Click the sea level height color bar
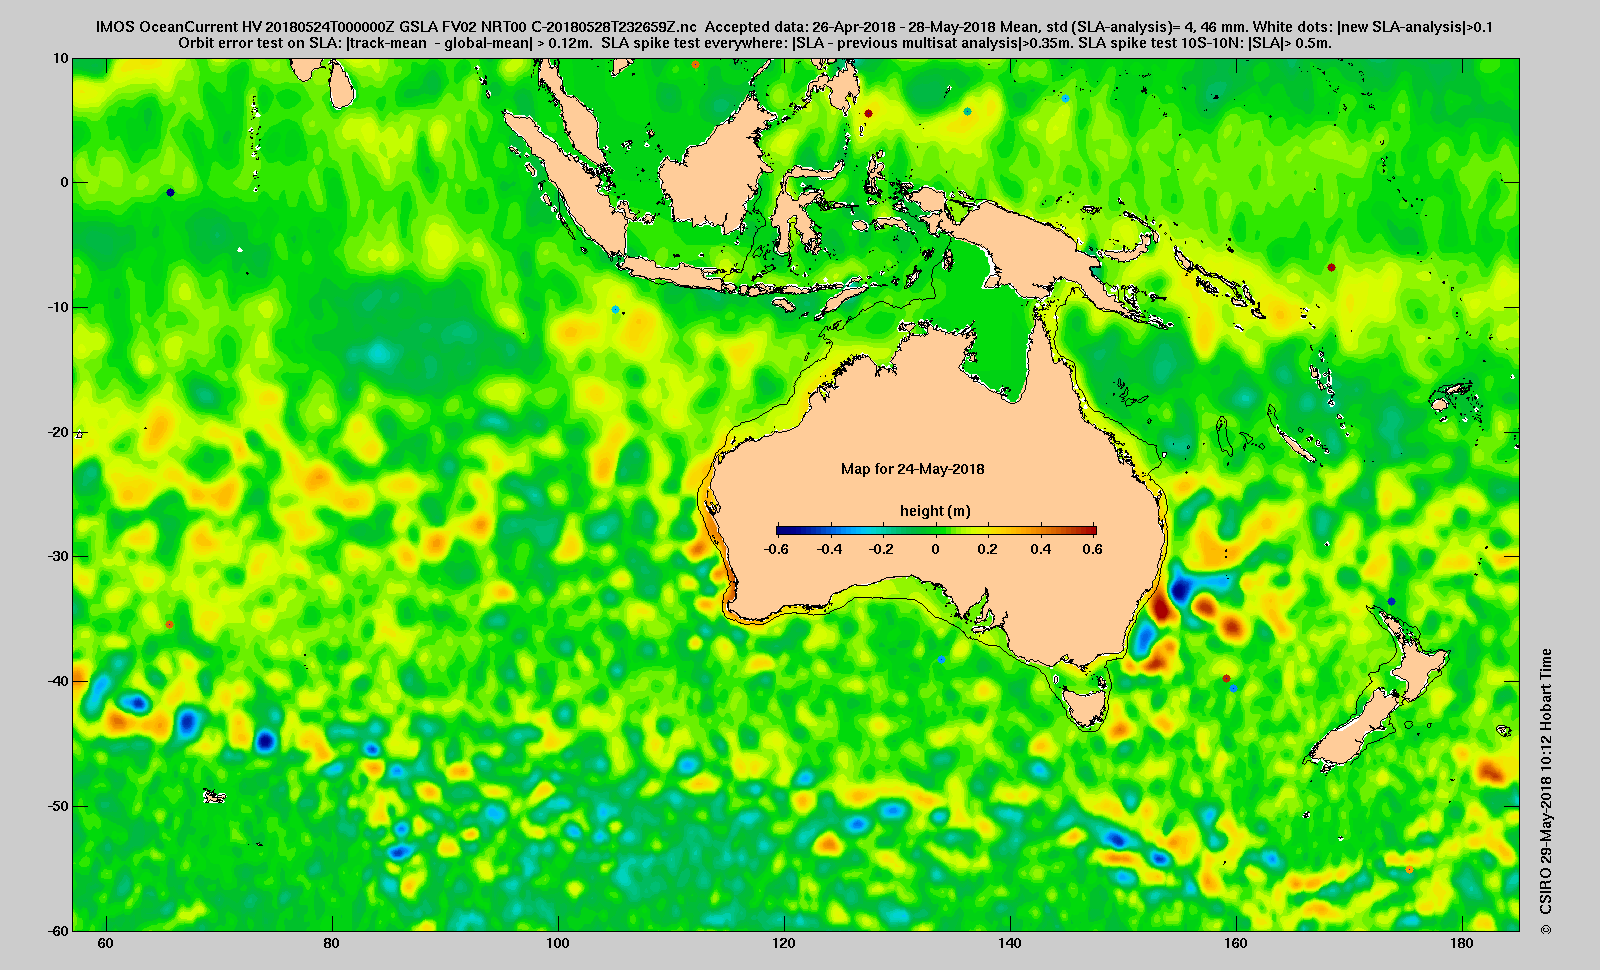1600x970 pixels. pos(936,530)
